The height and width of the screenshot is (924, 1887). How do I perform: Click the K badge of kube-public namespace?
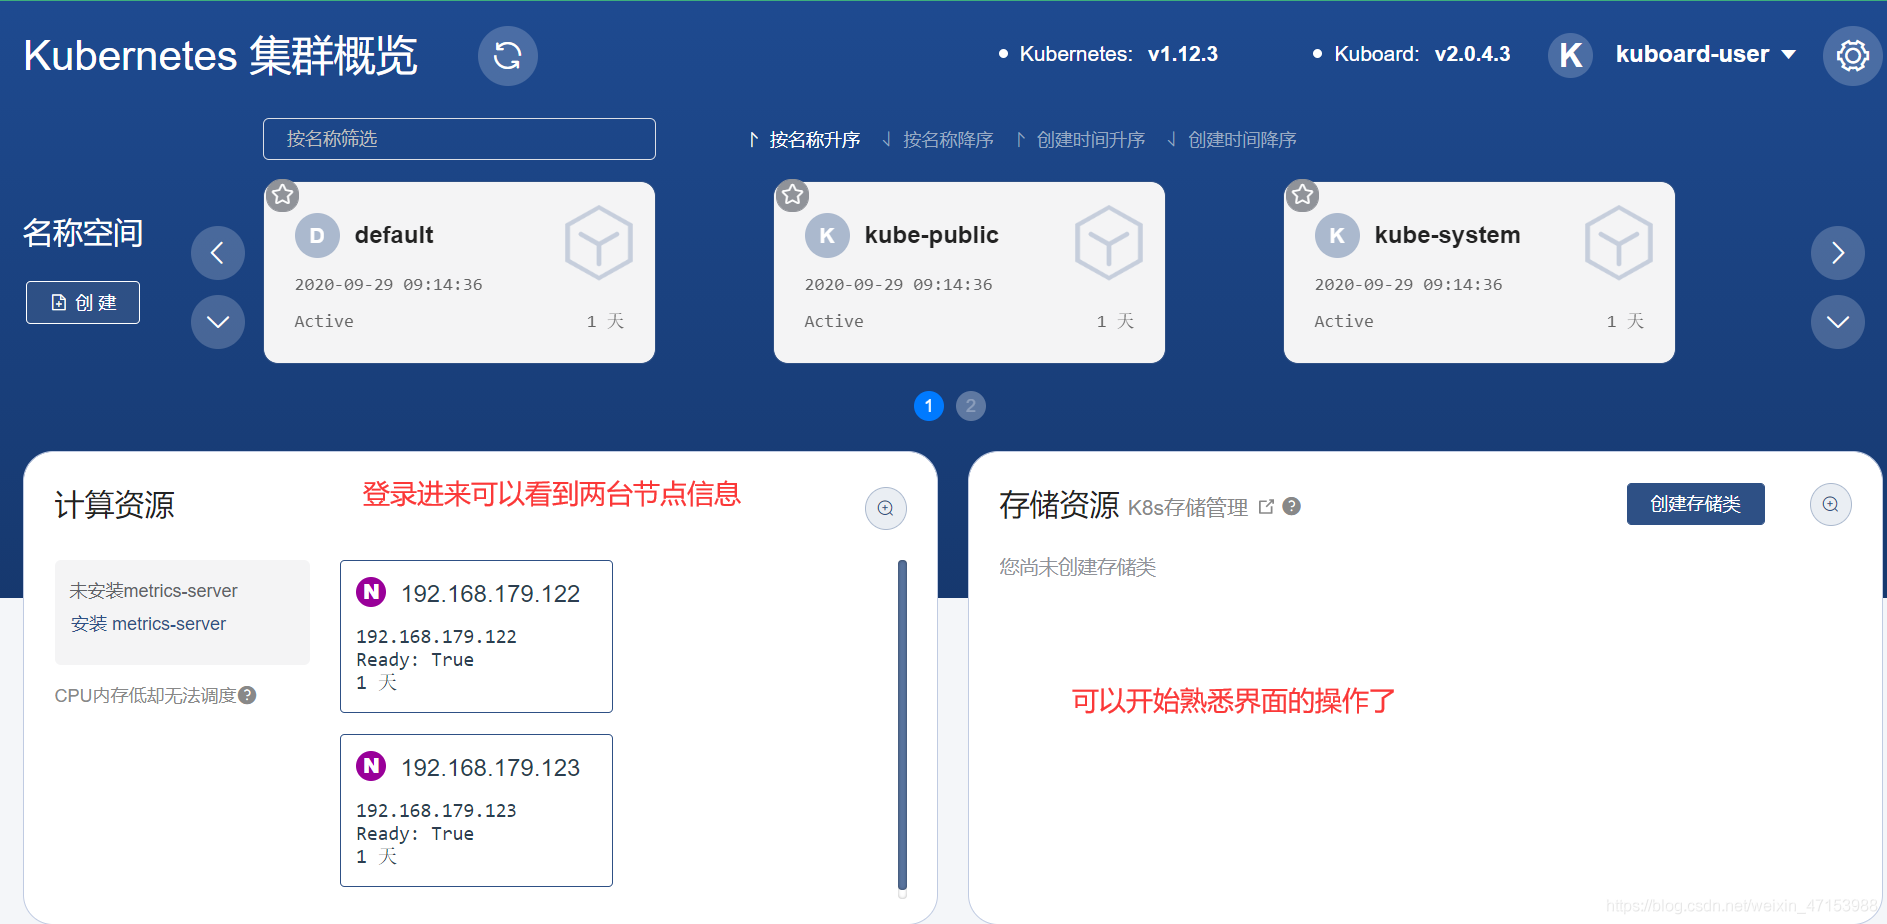click(827, 236)
